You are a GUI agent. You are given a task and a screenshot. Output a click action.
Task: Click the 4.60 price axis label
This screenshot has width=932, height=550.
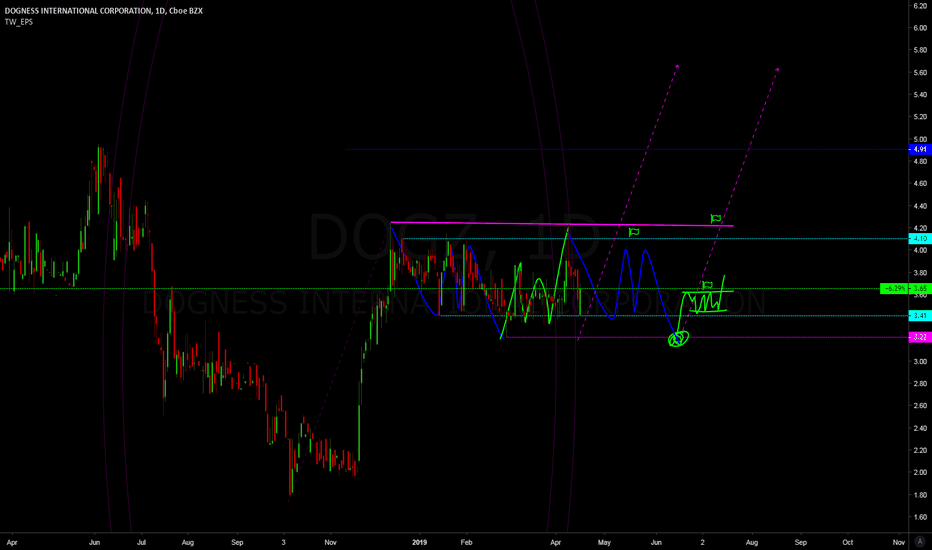coord(920,184)
